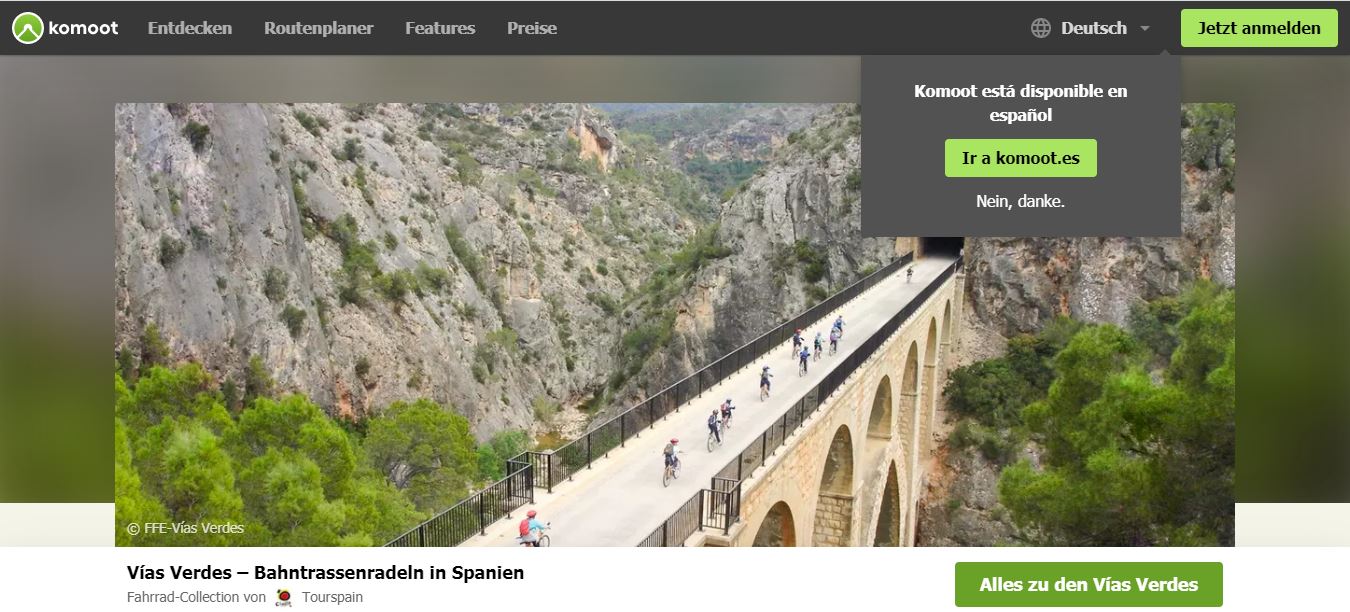Click the globe language icon

pyautogui.click(x=1041, y=28)
